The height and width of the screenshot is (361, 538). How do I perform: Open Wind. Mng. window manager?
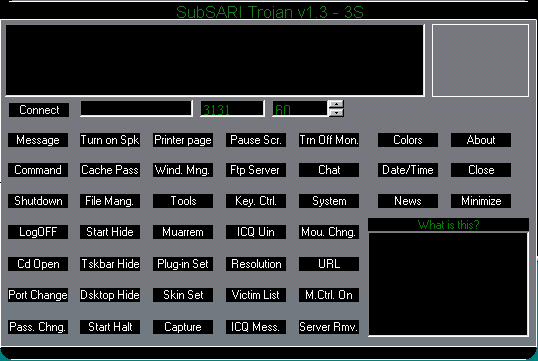tap(183, 170)
